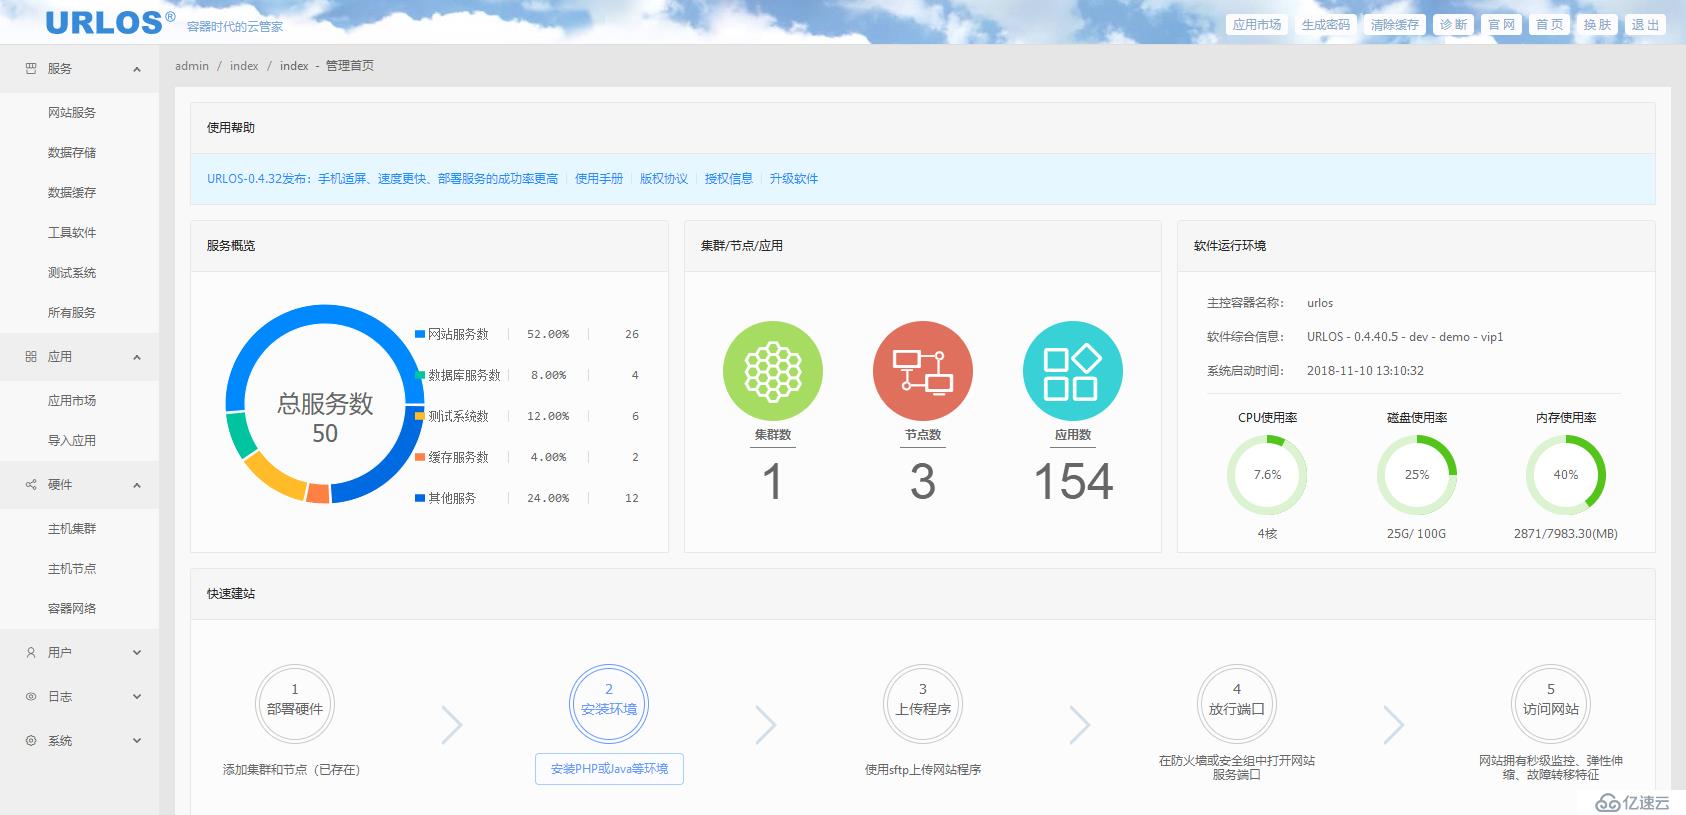Click the 安装PHP或Java等环境 button
Image resolution: width=1686 pixels, height=815 pixels.
[x=609, y=769]
